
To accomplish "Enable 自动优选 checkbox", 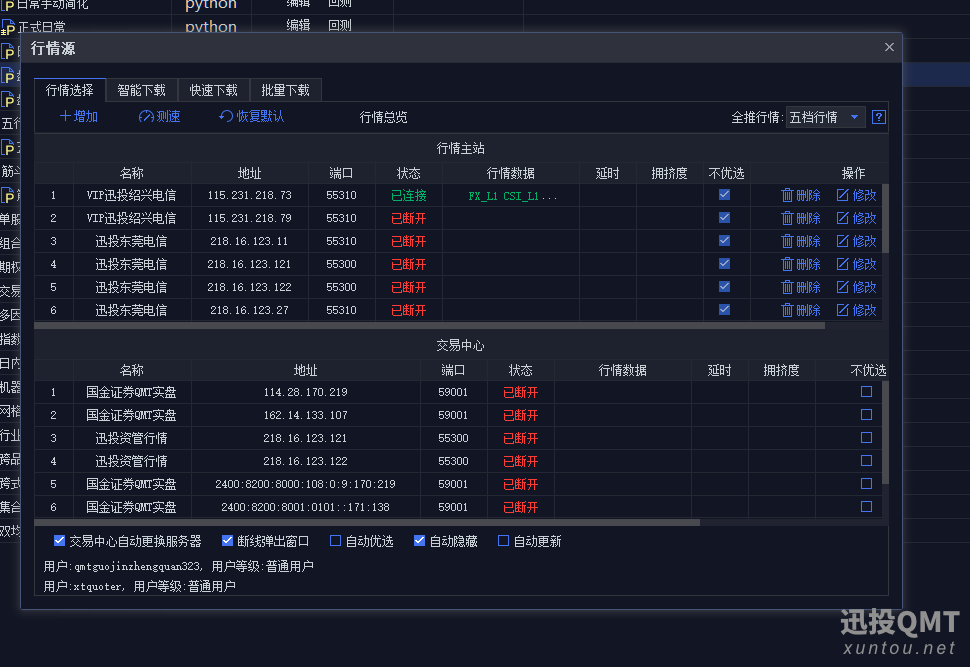I will (x=335, y=541).
